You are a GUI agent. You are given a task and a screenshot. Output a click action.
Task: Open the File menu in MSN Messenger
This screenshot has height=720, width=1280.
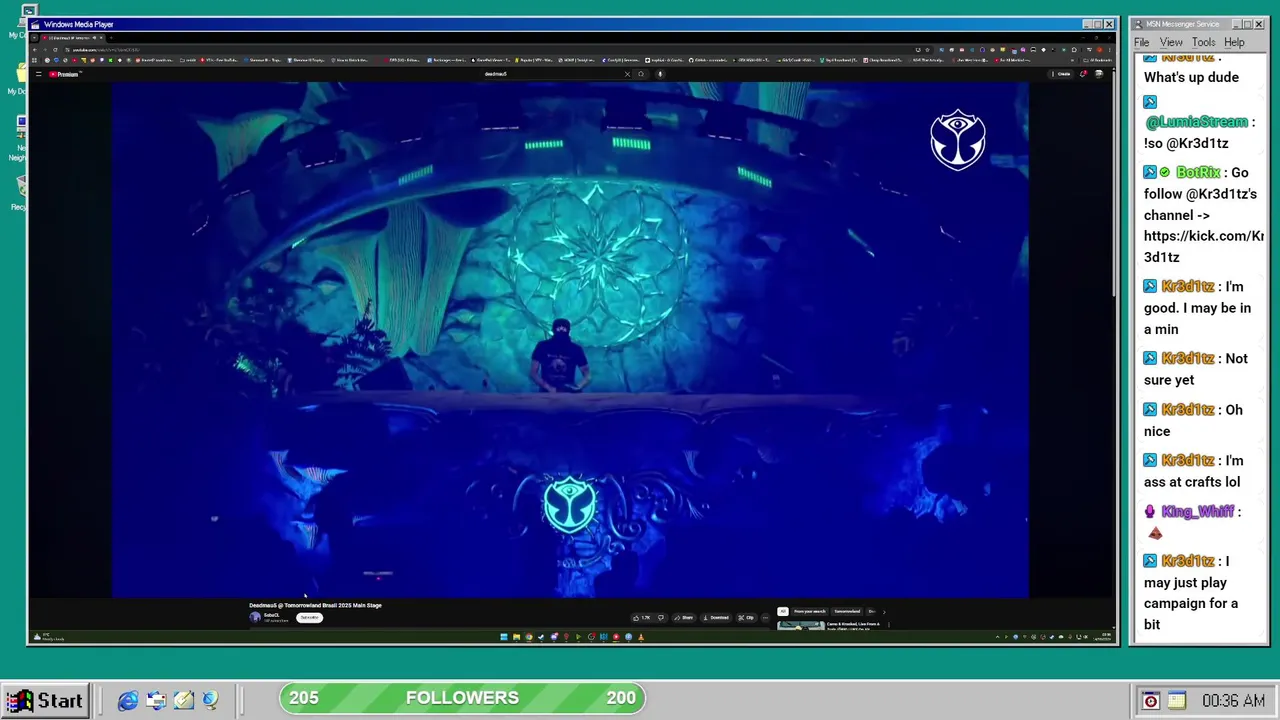click(x=1141, y=42)
